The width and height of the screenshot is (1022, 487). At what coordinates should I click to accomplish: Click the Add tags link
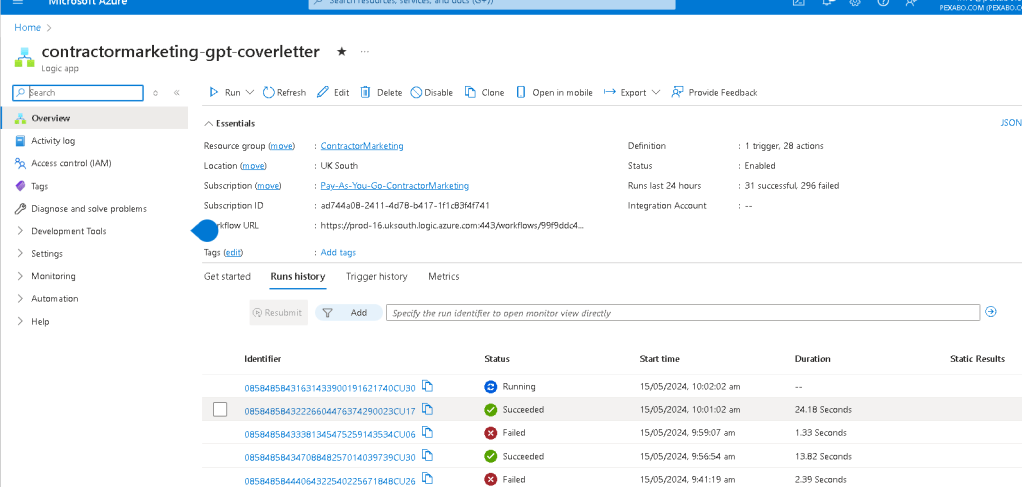(x=338, y=252)
